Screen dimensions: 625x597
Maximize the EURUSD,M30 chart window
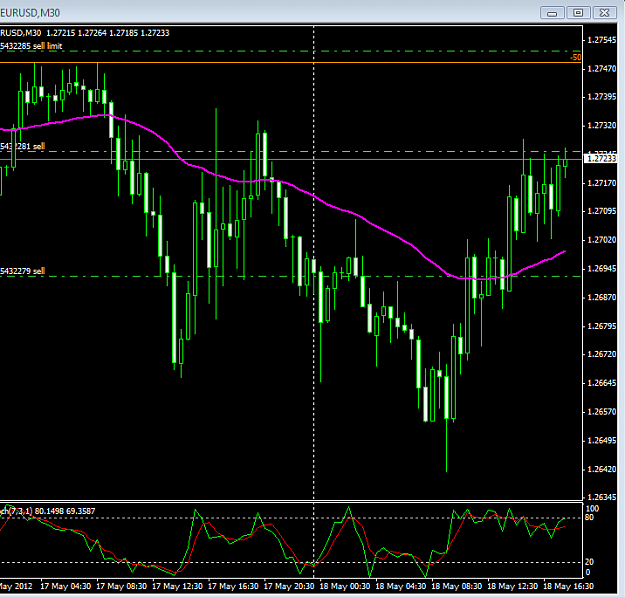coord(578,13)
